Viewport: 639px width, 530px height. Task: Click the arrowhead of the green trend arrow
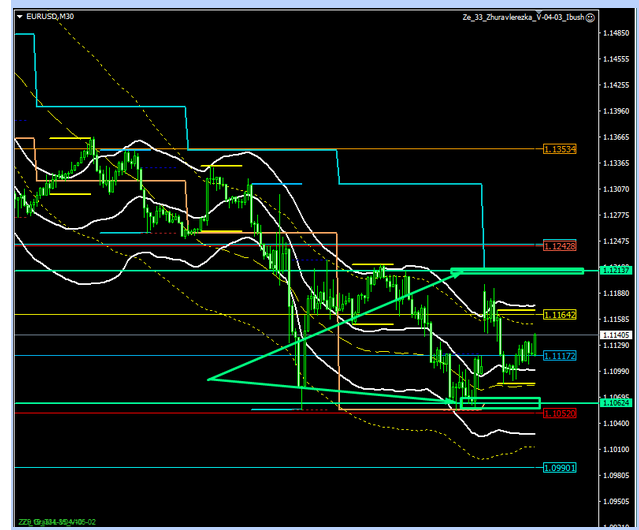pyautogui.click(x=457, y=271)
